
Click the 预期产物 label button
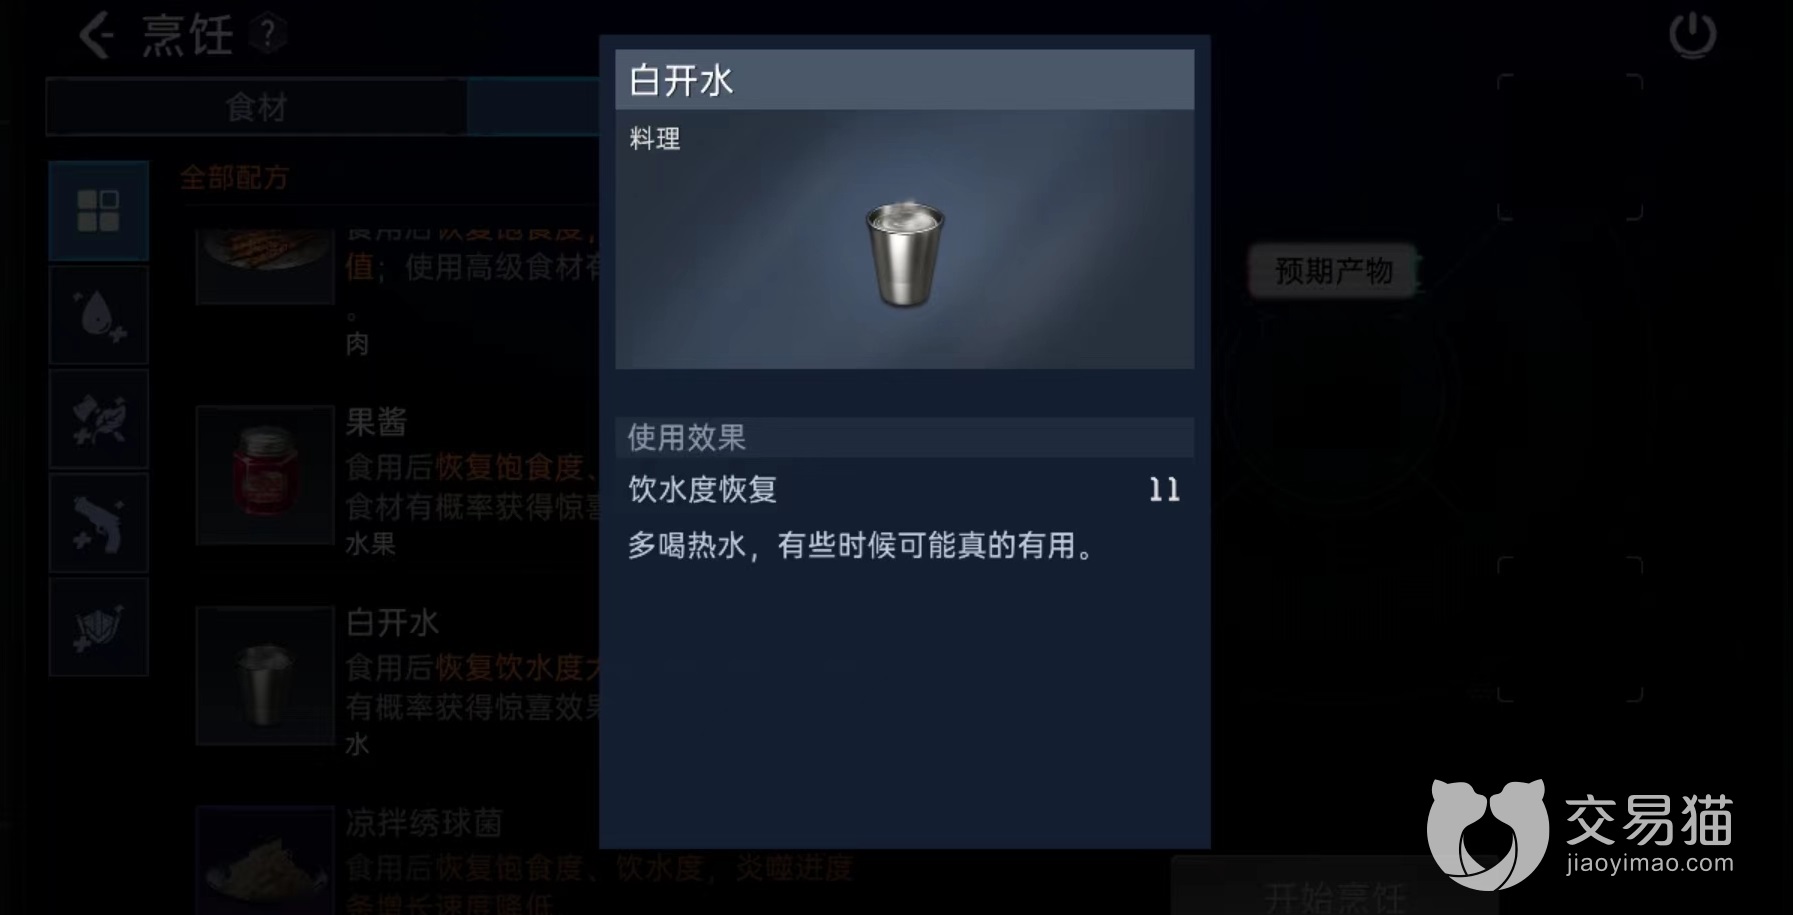click(1333, 270)
